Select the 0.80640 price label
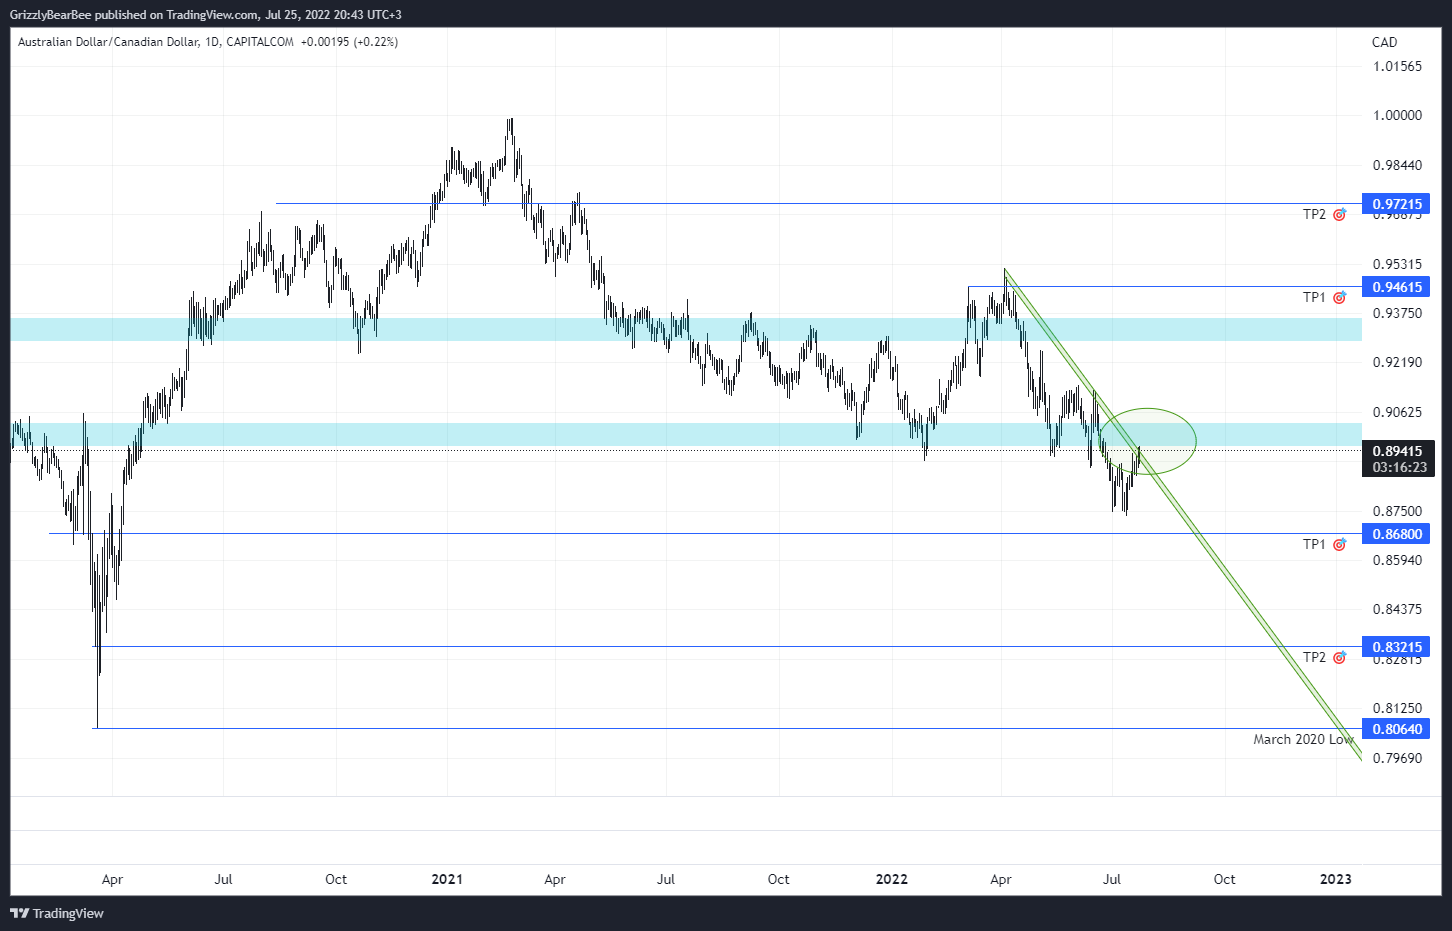Viewport: 1452px width, 931px height. [x=1396, y=729]
